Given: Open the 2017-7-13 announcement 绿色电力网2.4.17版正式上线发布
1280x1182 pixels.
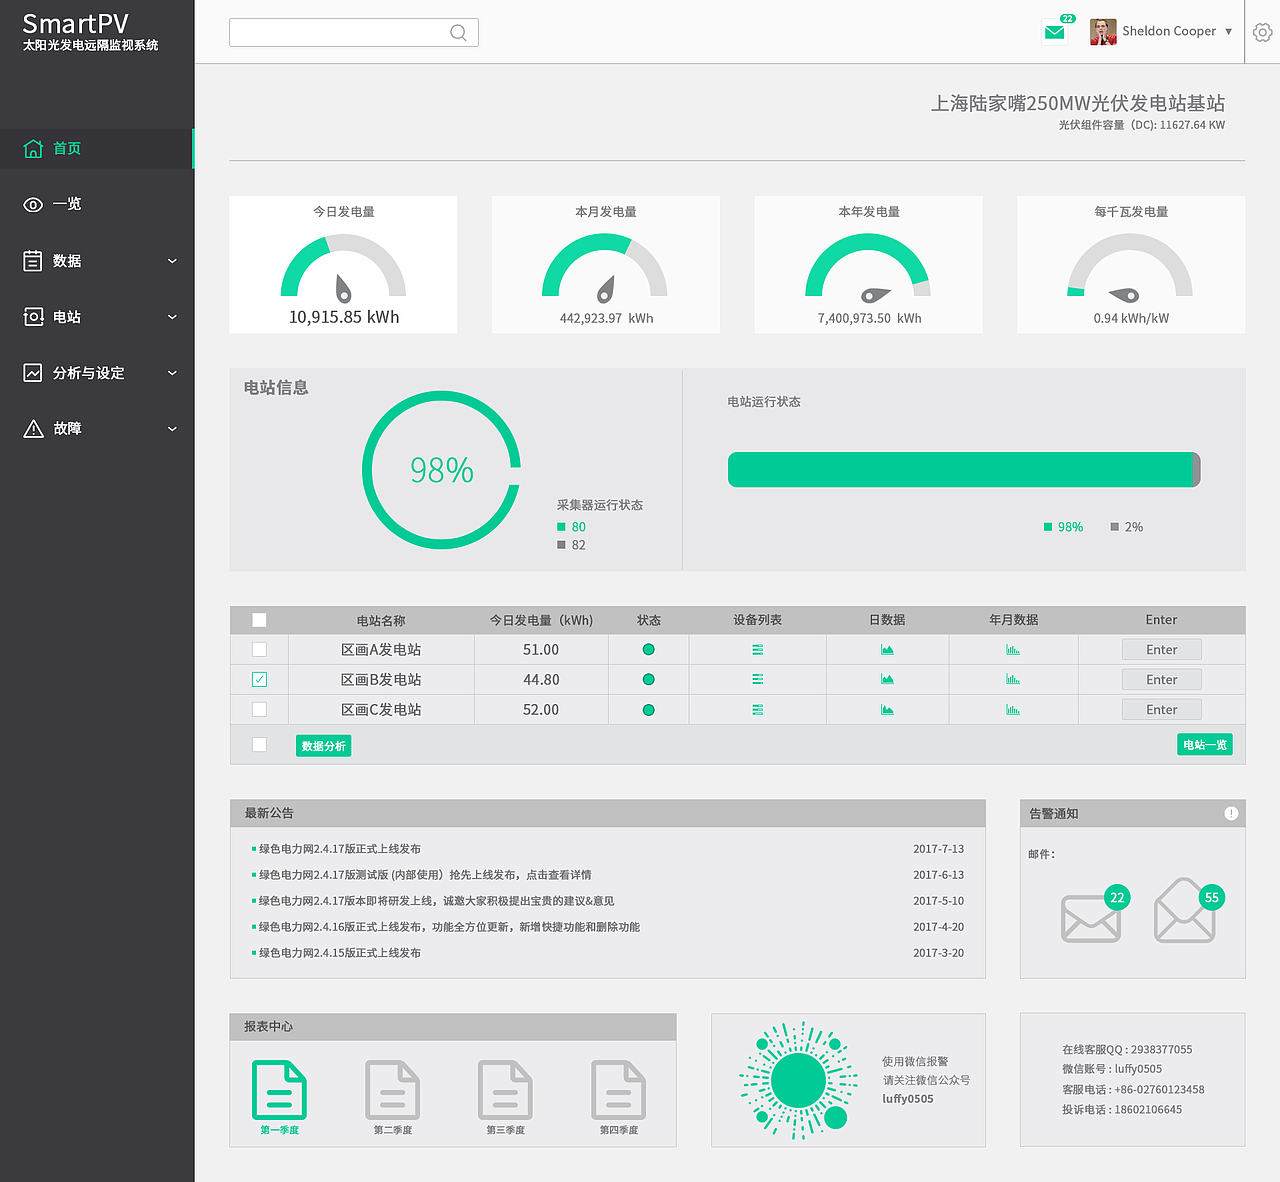Looking at the screenshot, I should coord(340,849).
